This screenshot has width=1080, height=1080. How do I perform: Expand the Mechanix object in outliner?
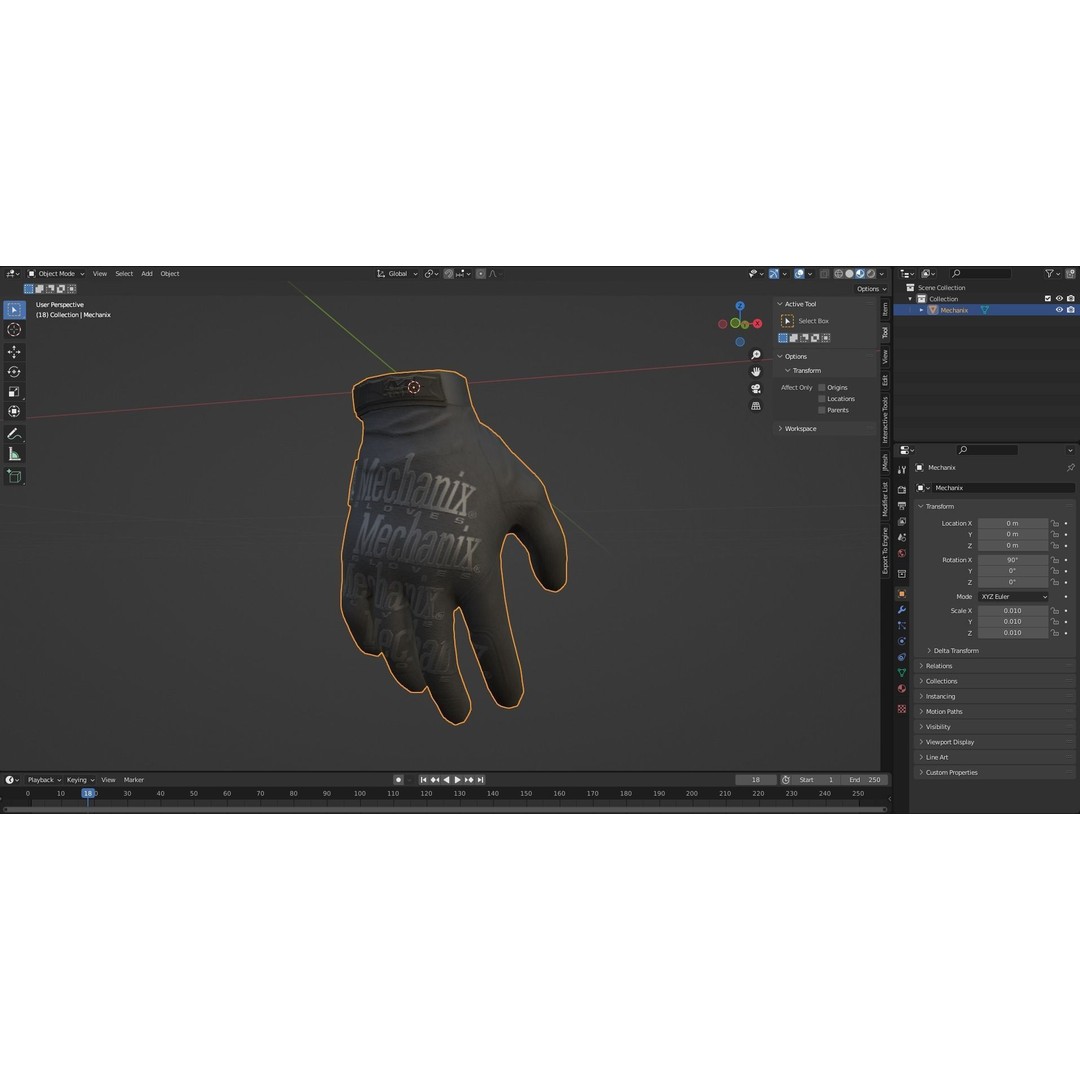(922, 310)
